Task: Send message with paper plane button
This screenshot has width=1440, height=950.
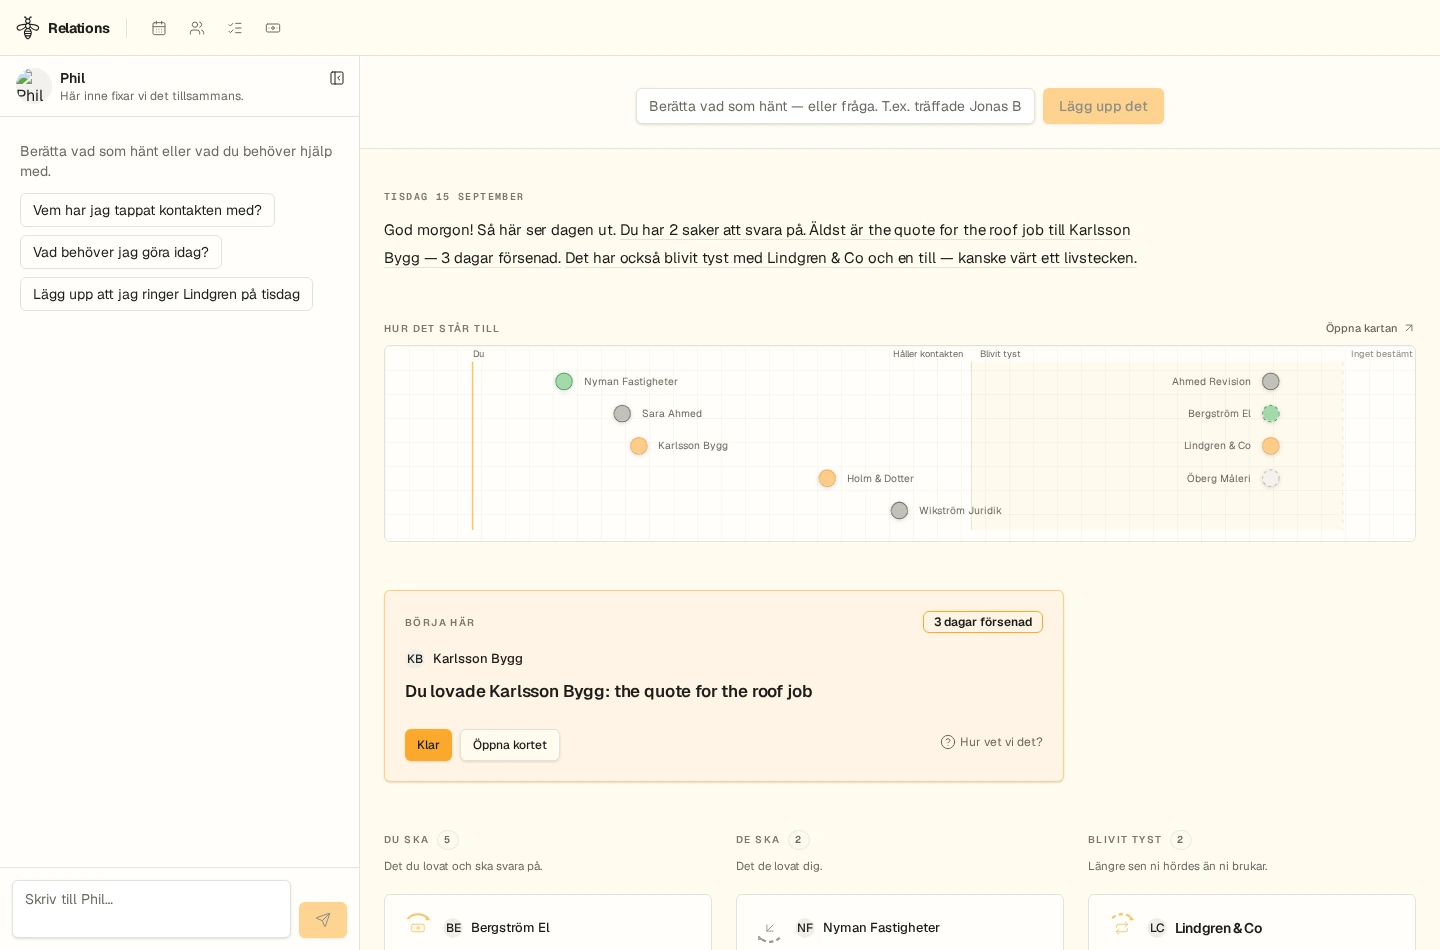Action: click(323, 920)
